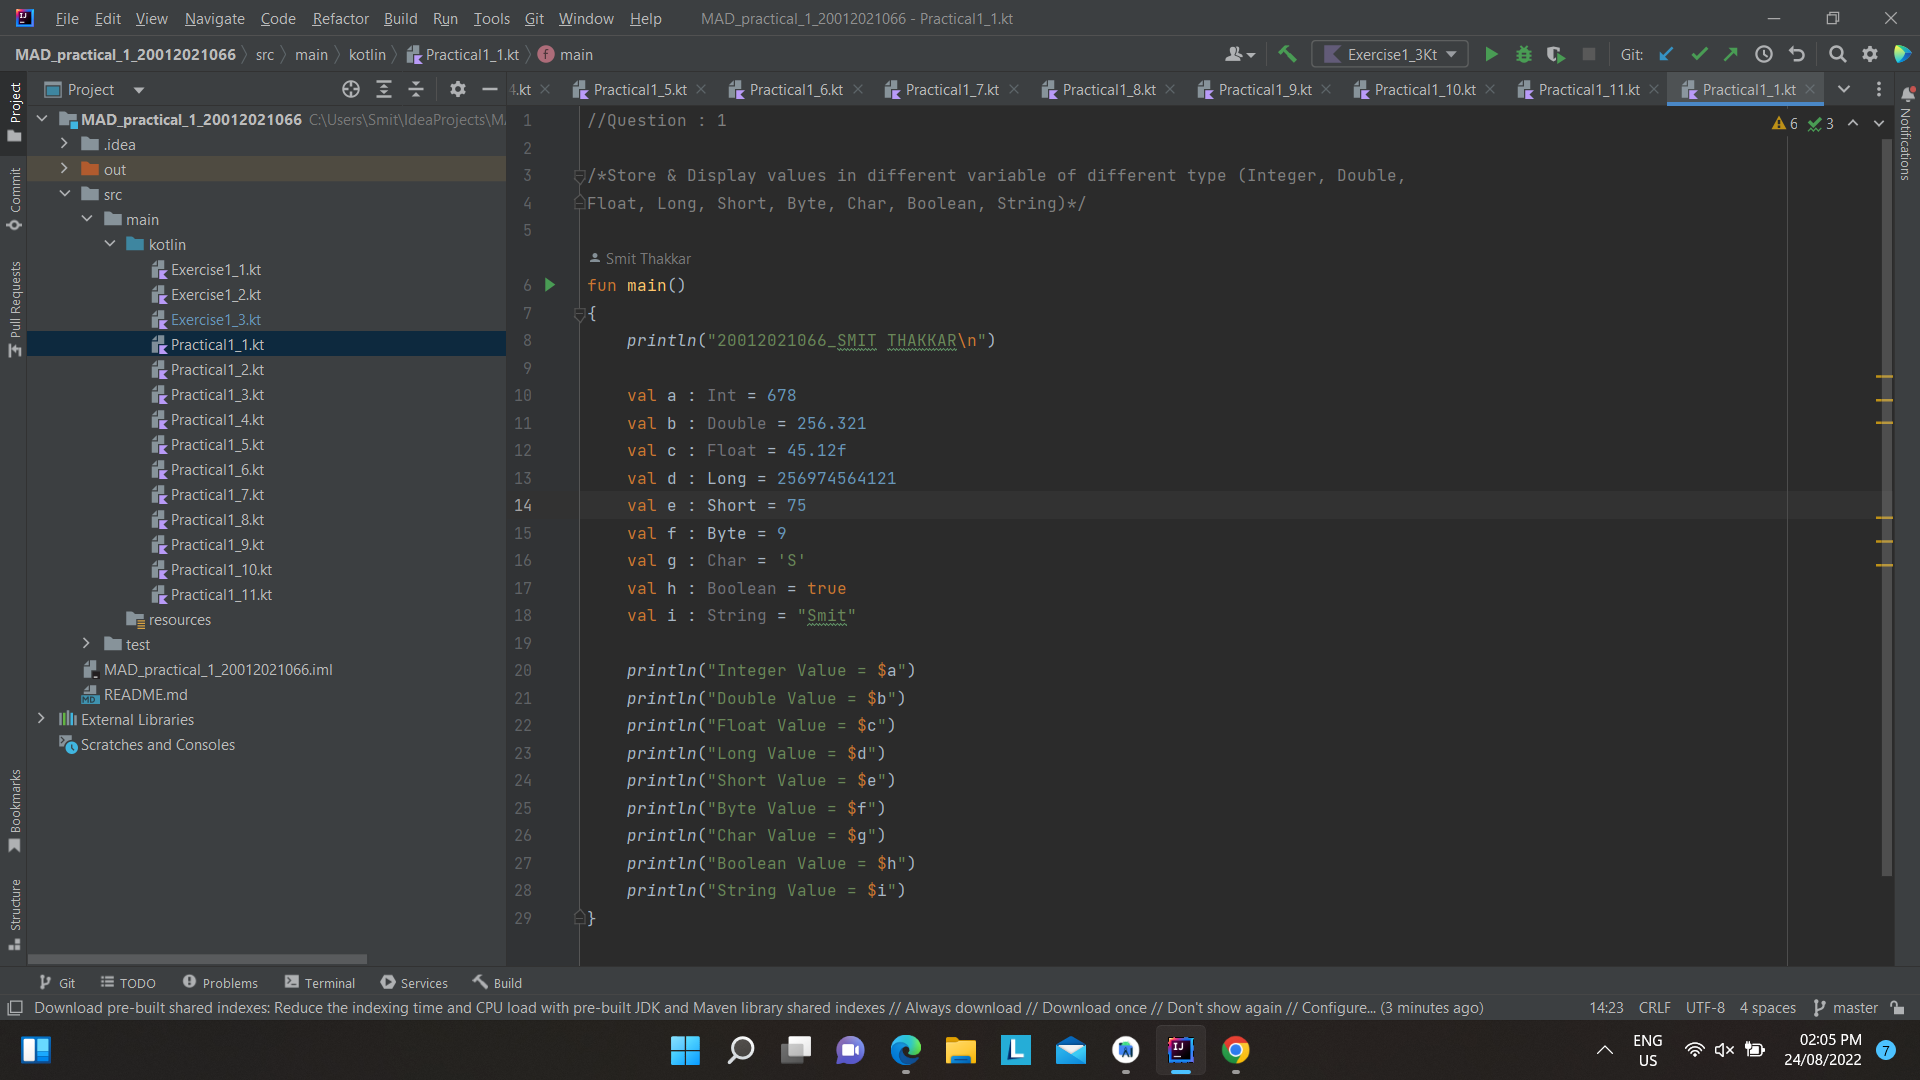Open the Problems tool window

(220, 983)
